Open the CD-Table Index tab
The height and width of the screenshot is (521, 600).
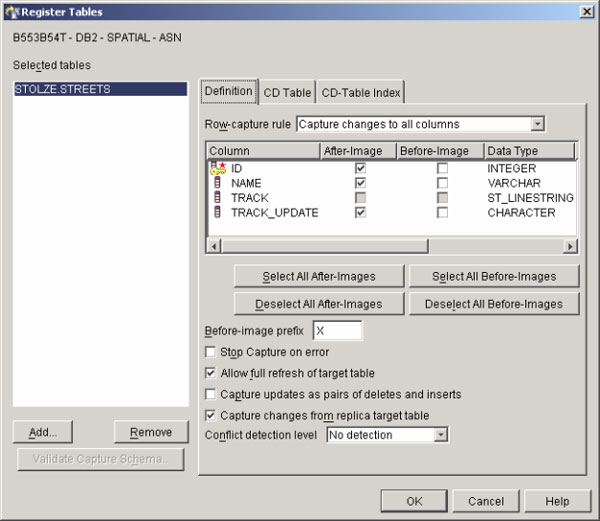(x=360, y=93)
